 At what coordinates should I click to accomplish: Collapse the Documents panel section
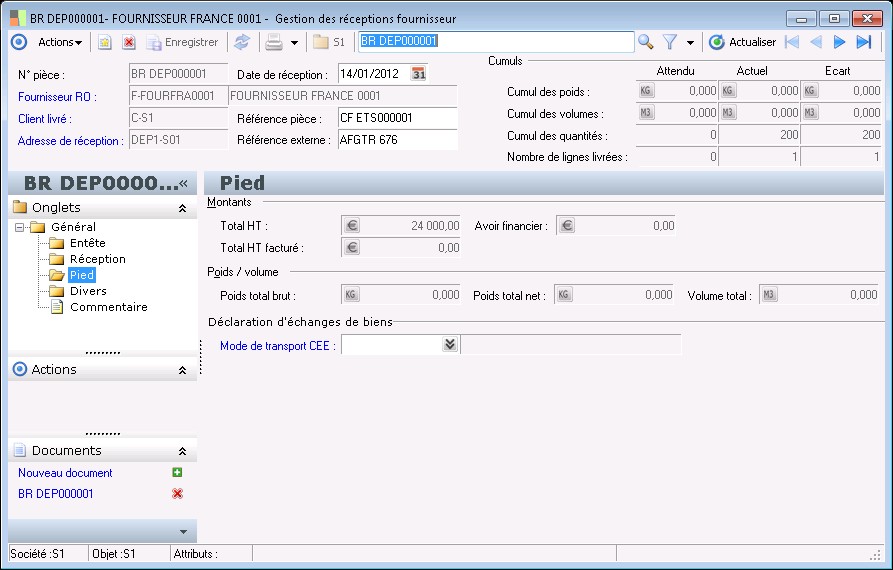point(182,452)
